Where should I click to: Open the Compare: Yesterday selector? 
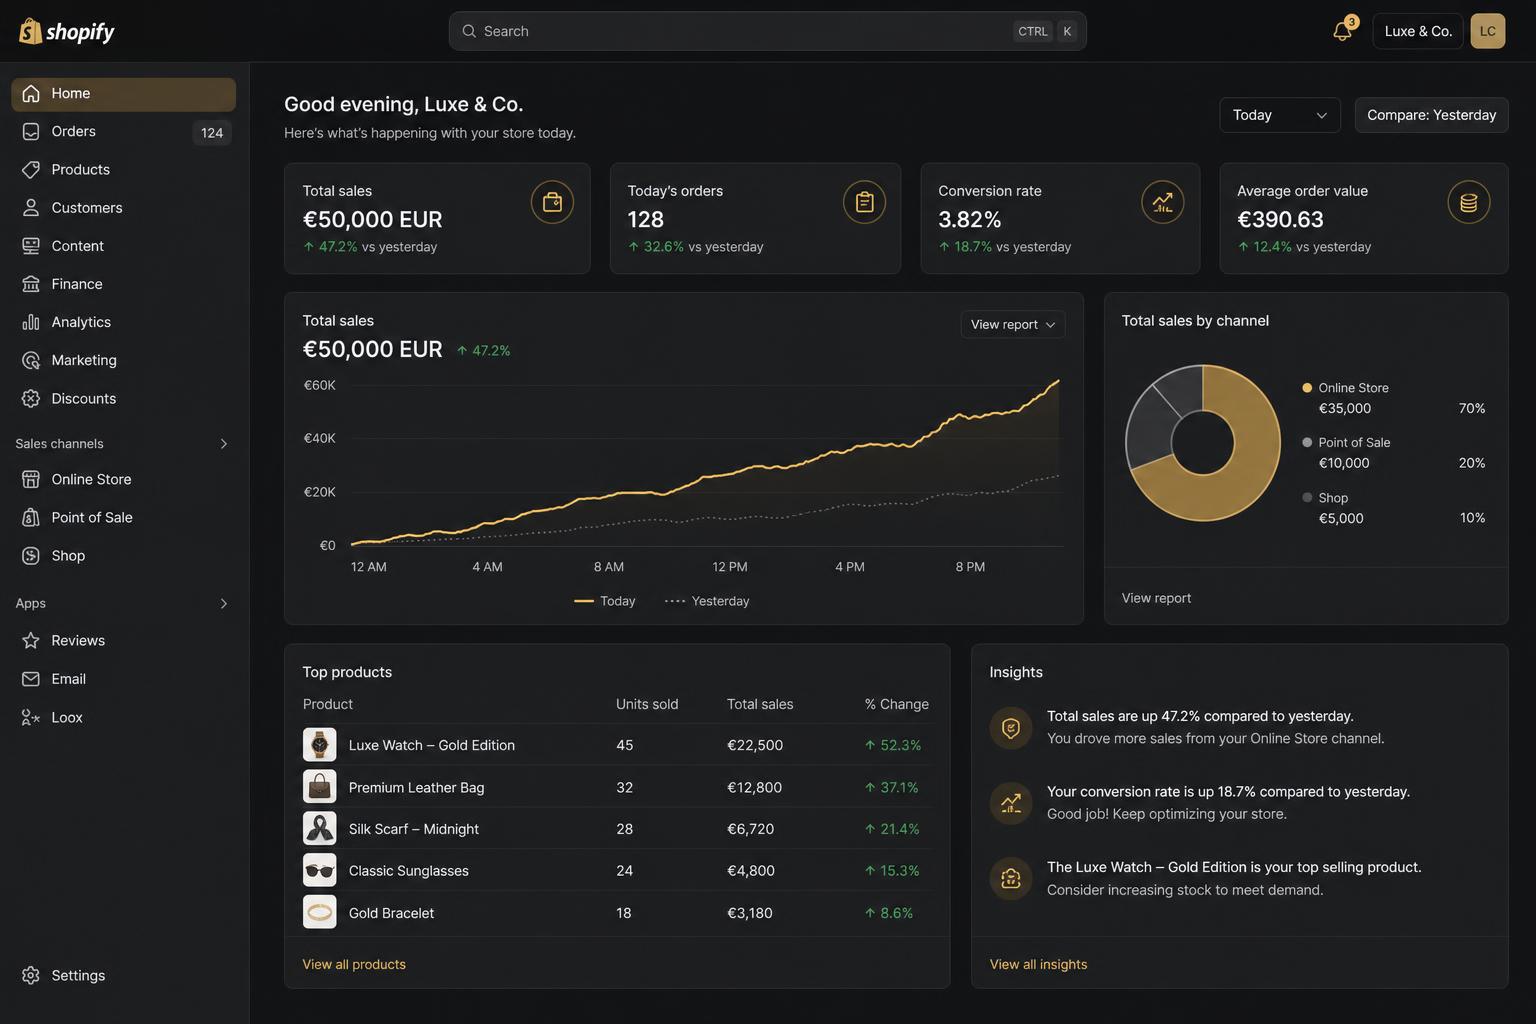(x=1431, y=115)
